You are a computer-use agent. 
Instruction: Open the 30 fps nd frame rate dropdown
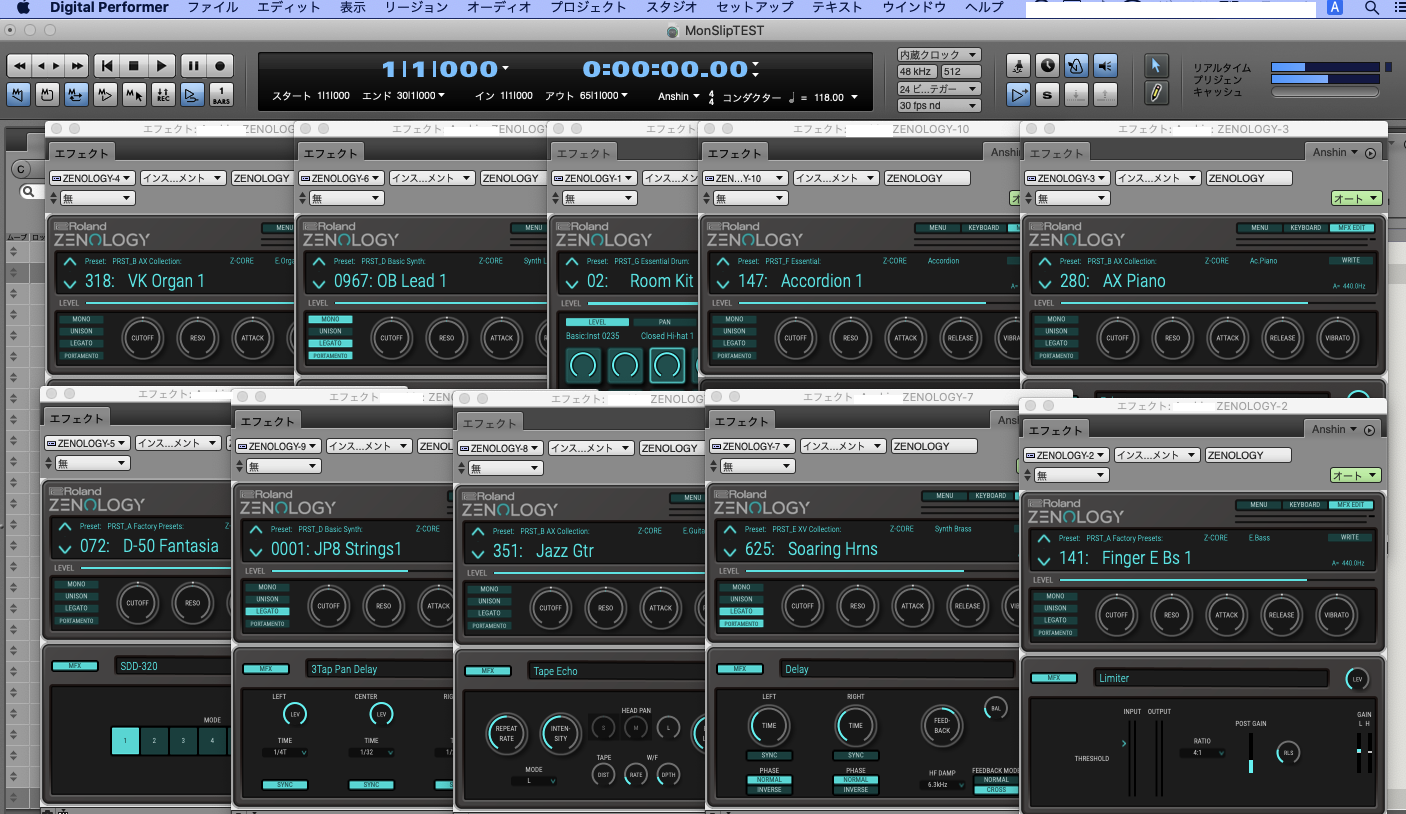point(939,105)
